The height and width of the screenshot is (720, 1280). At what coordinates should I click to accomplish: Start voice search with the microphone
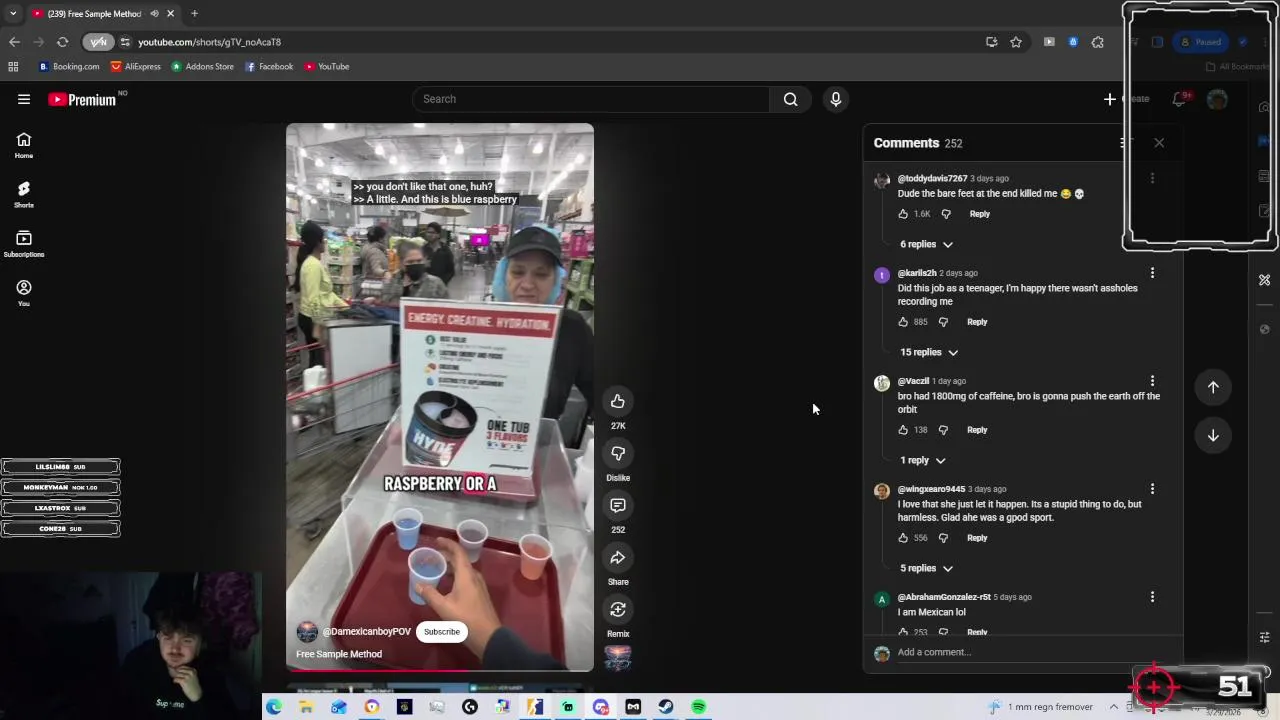click(x=836, y=99)
